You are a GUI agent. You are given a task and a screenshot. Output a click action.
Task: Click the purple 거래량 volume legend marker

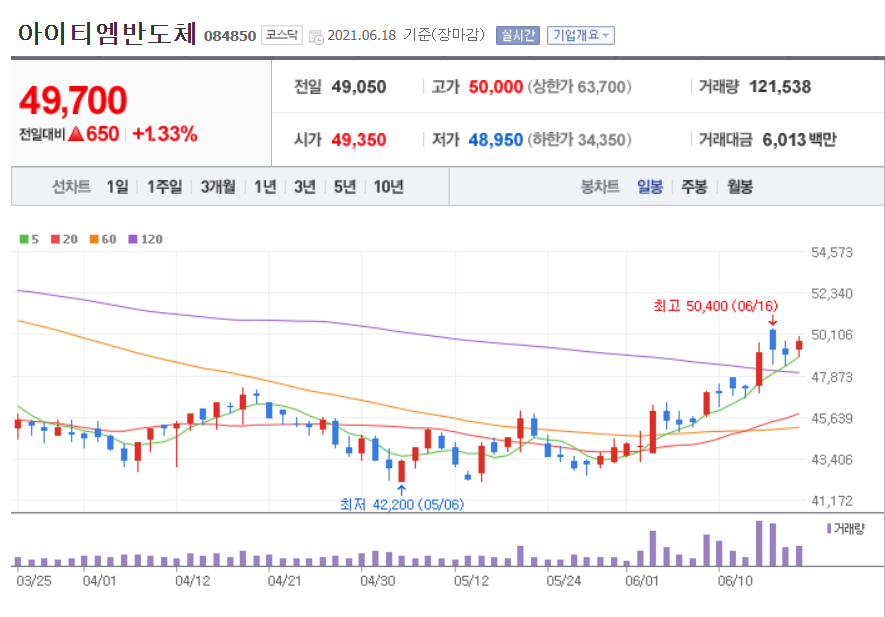pyautogui.click(x=829, y=528)
